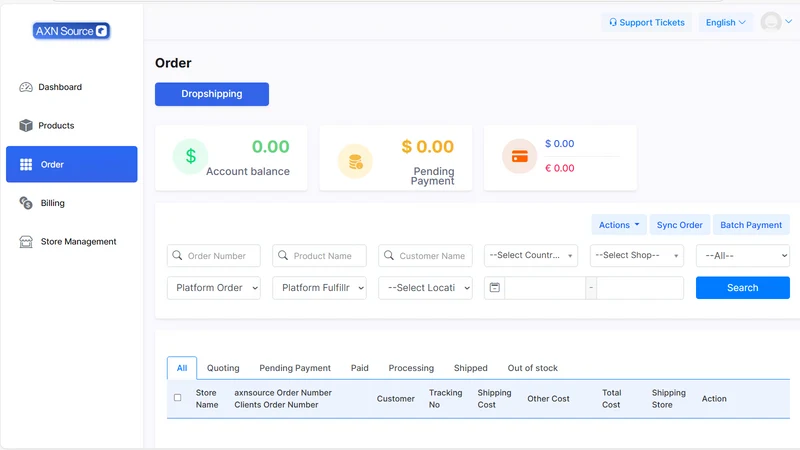Switch to the All orders tab
The height and width of the screenshot is (450, 800).
(x=182, y=368)
